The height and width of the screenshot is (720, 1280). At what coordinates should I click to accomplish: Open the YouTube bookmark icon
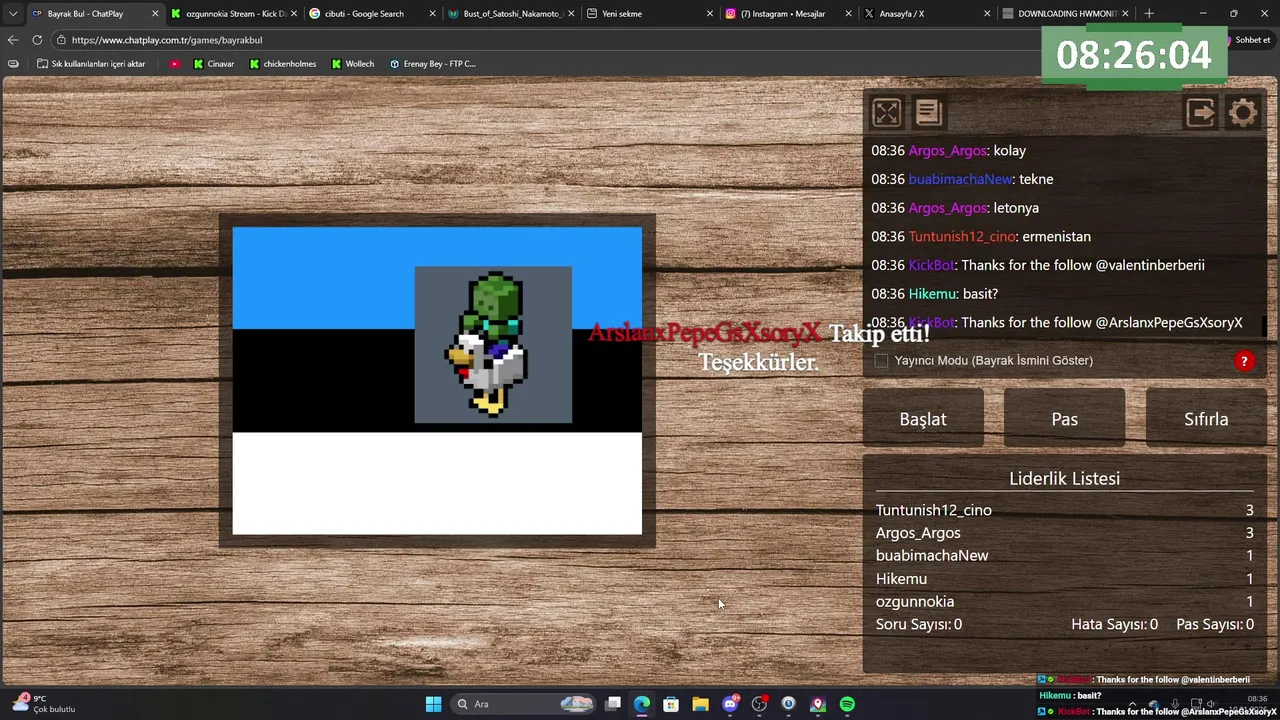coord(175,64)
